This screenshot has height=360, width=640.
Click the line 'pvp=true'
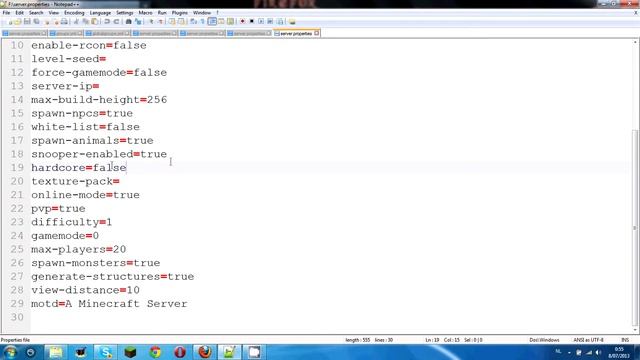(x=58, y=209)
